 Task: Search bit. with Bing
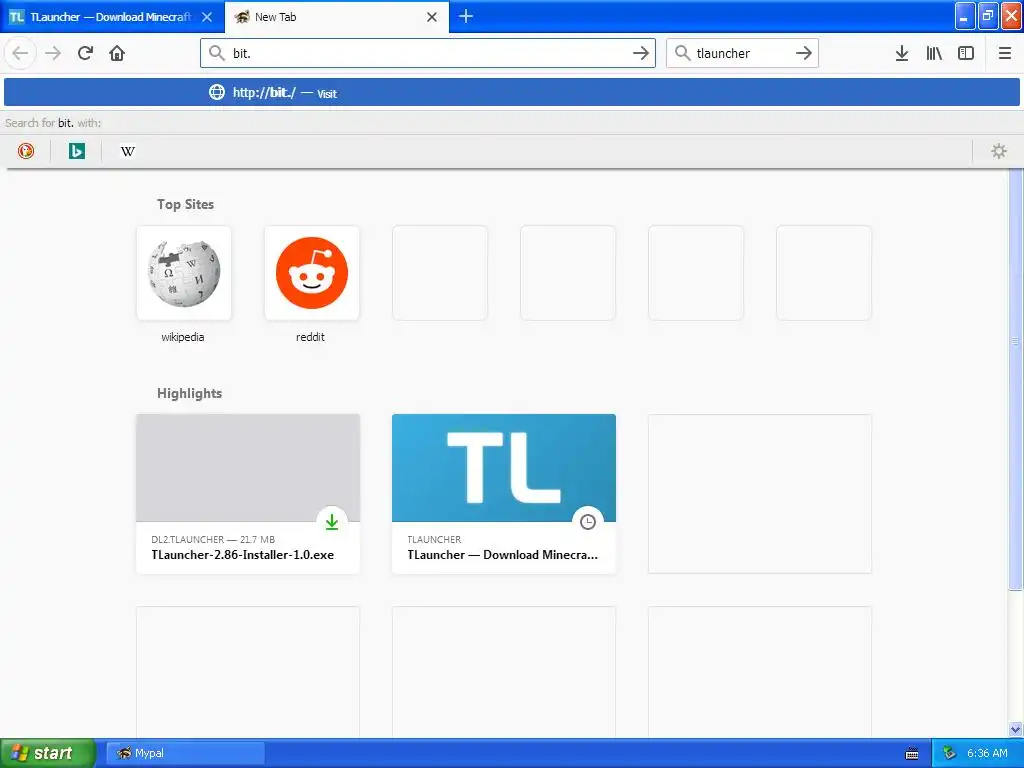pyautogui.click(x=76, y=152)
